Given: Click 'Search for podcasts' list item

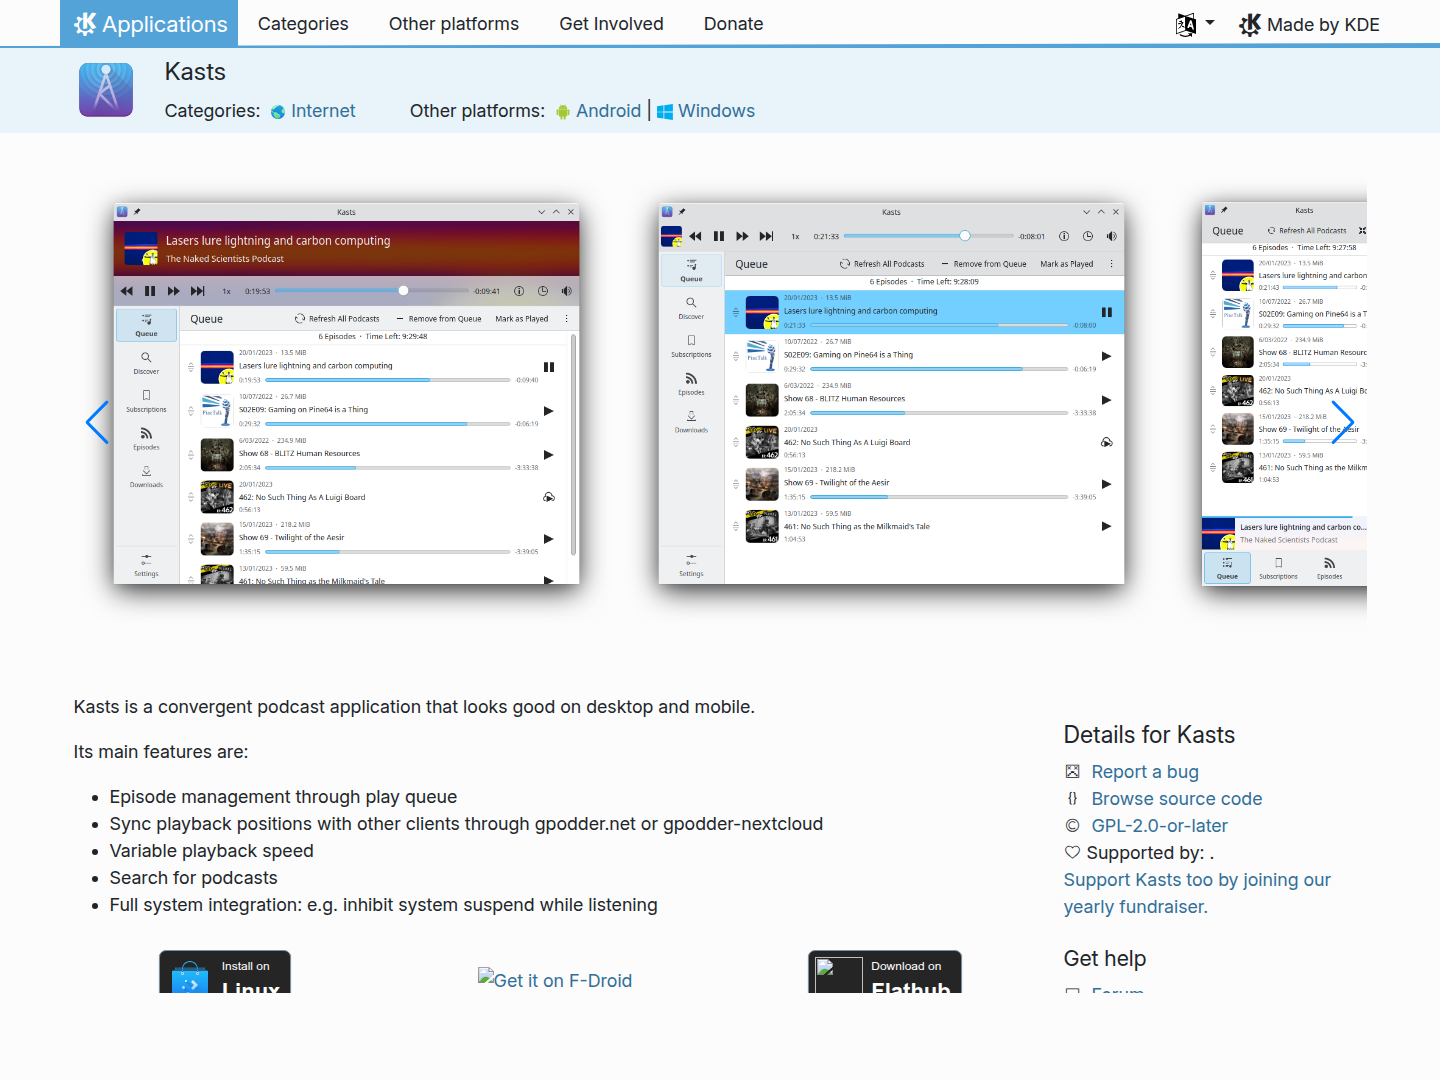Looking at the screenshot, I should pyautogui.click(x=194, y=878).
